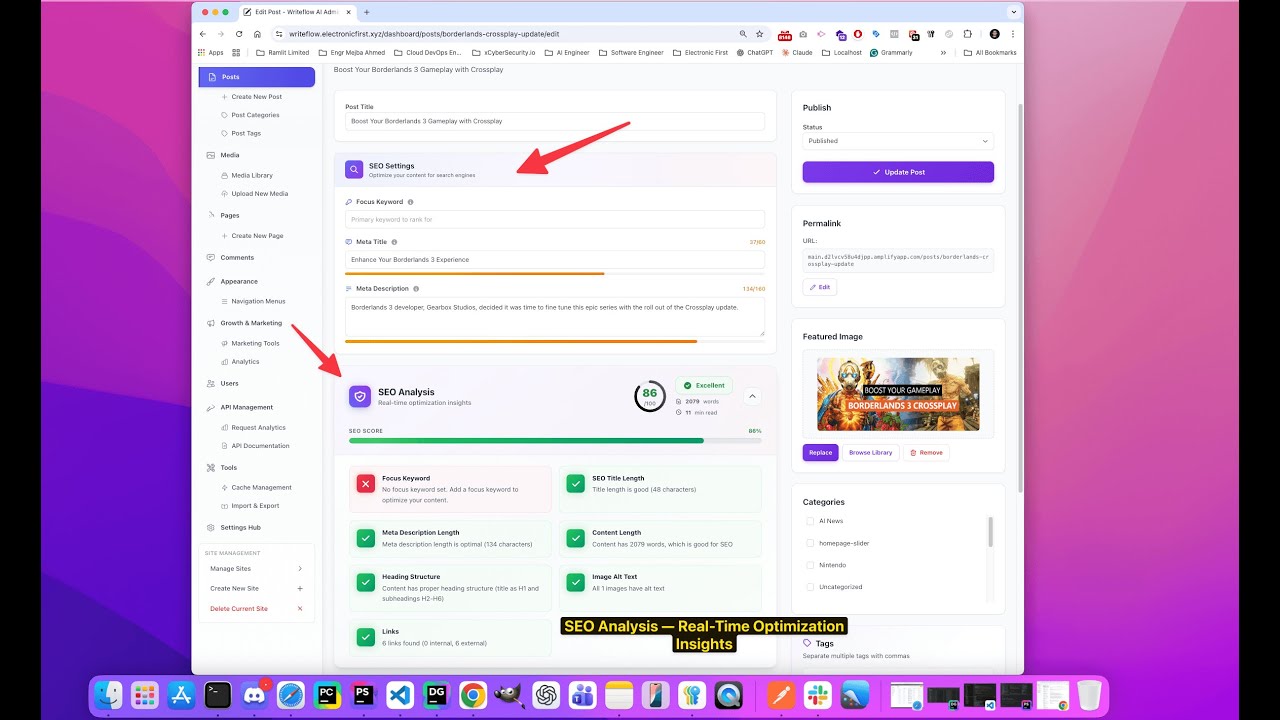The width and height of the screenshot is (1280, 720).
Task: Click the Meta Description text area
Action: (x=555, y=316)
